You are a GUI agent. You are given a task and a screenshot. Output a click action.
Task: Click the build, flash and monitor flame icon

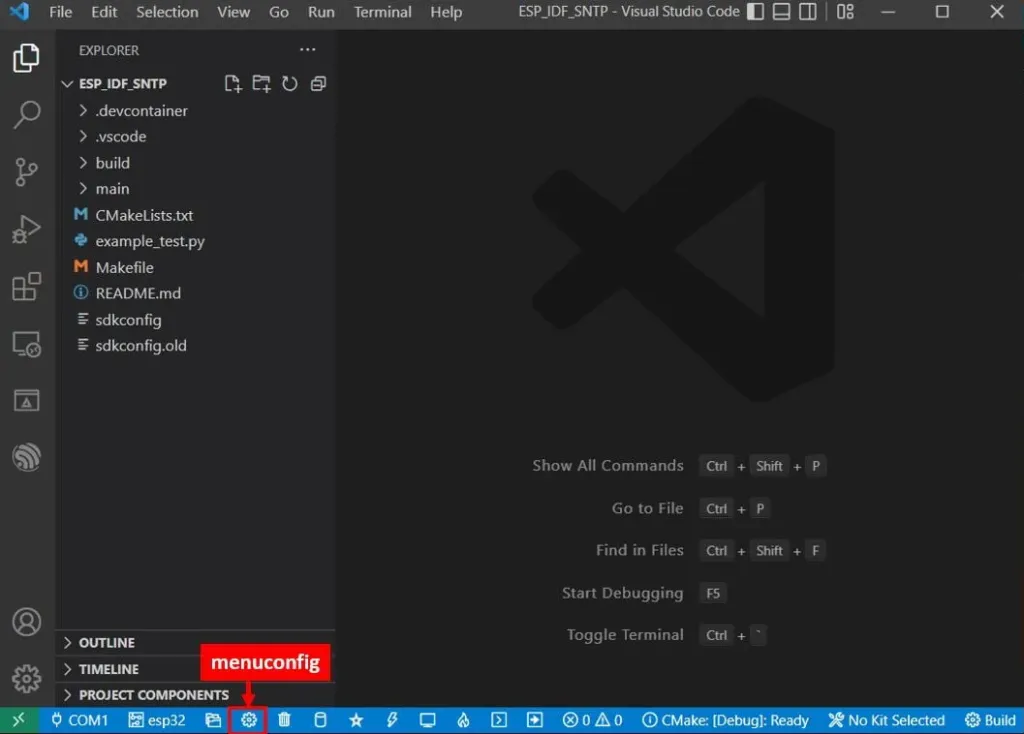tap(463, 720)
